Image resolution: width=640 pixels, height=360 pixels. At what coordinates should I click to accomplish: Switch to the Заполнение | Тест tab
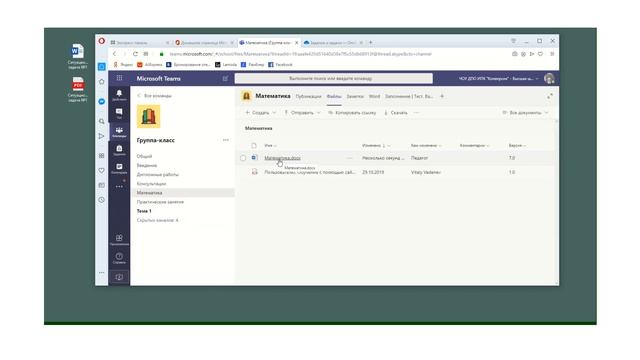[x=409, y=96]
